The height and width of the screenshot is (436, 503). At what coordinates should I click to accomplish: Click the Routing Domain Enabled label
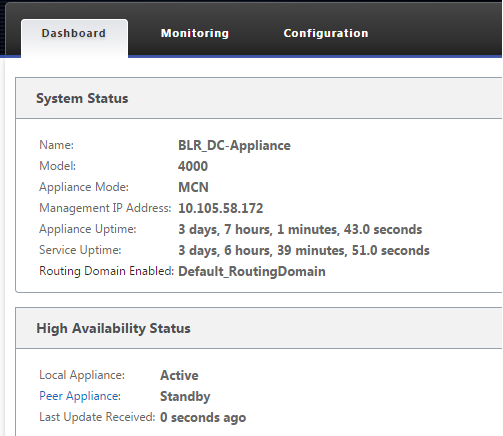click(107, 271)
